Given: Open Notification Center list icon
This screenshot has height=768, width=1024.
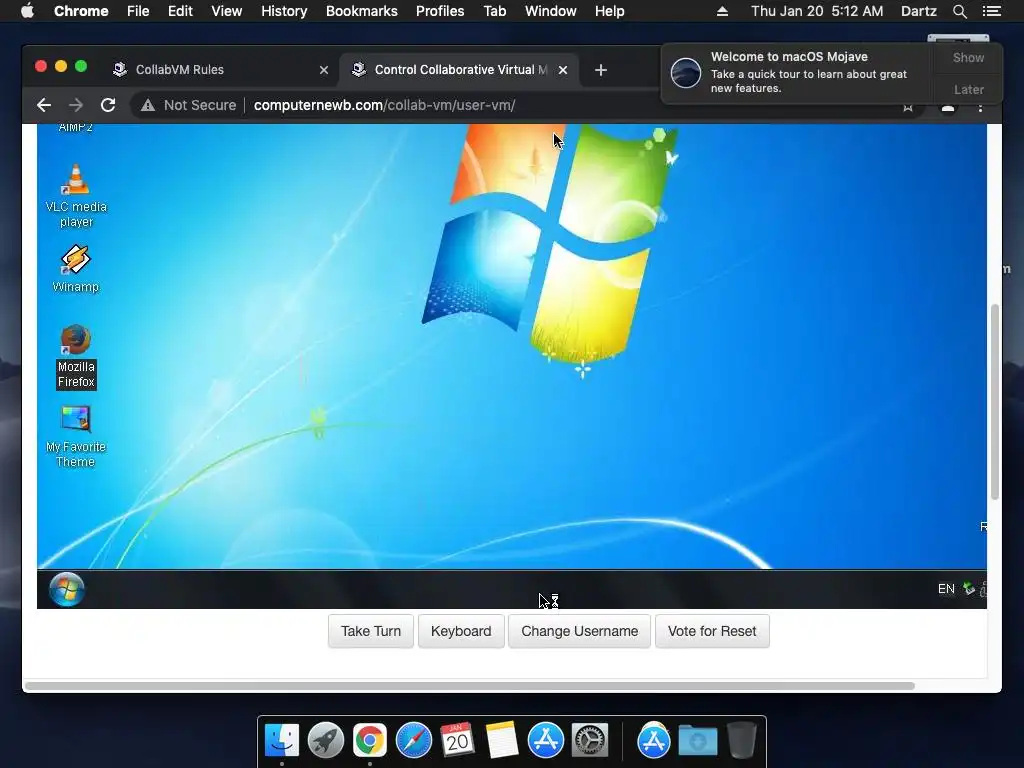Looking at the screenshot, I should (991, 11).
